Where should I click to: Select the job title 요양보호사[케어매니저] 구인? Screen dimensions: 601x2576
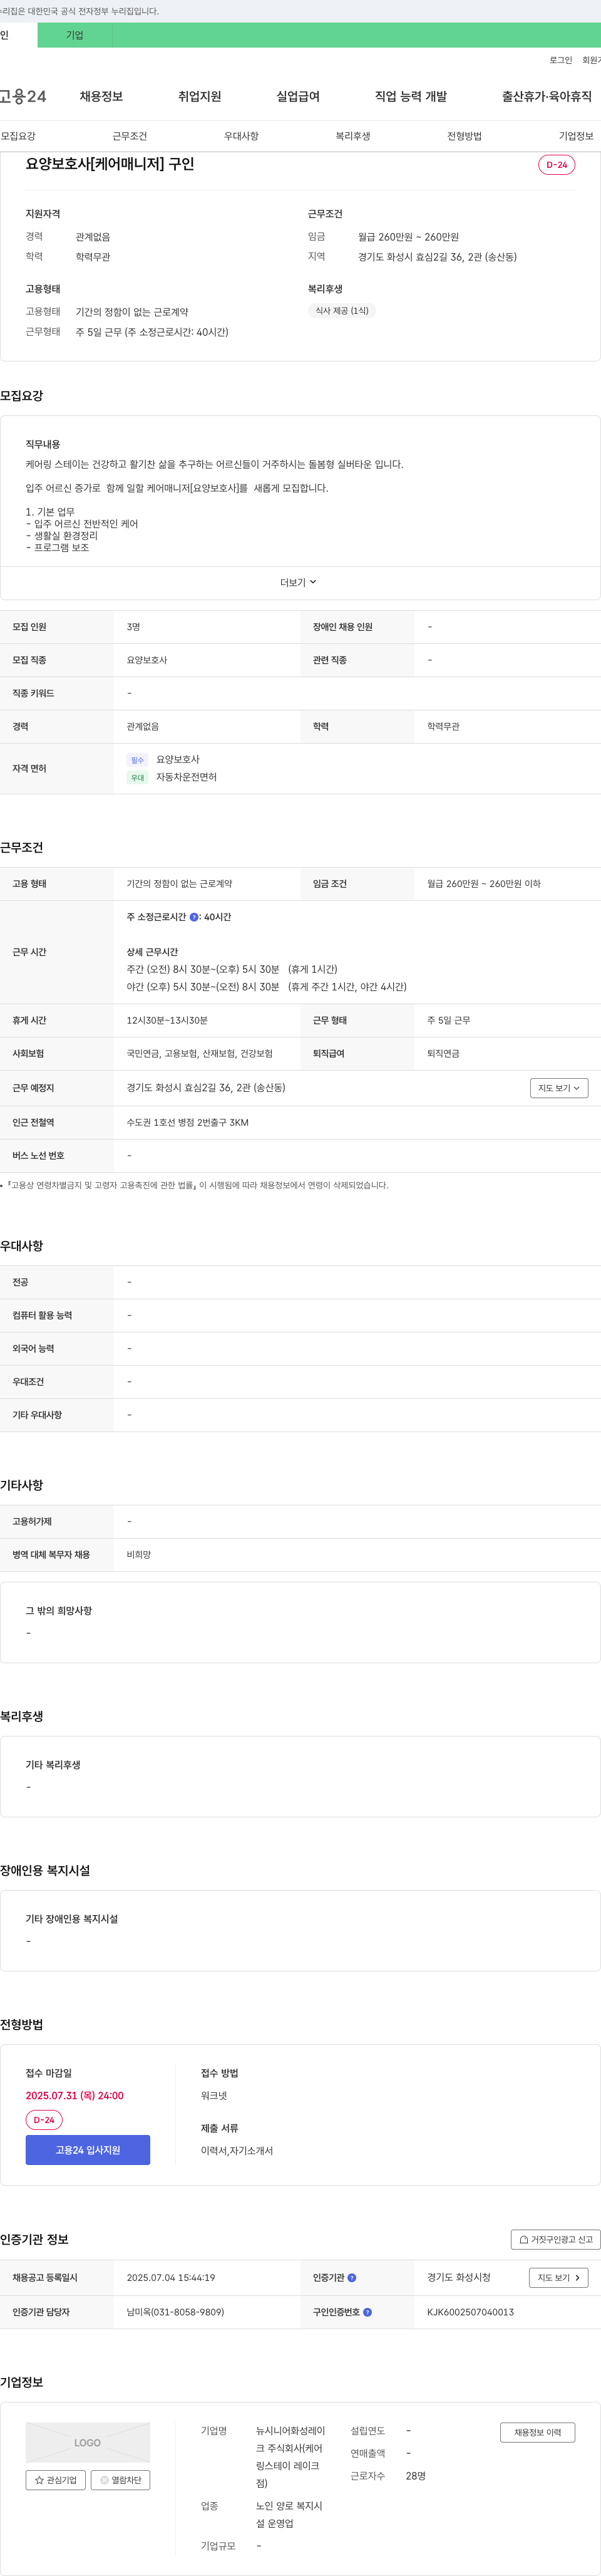[110, 163]
